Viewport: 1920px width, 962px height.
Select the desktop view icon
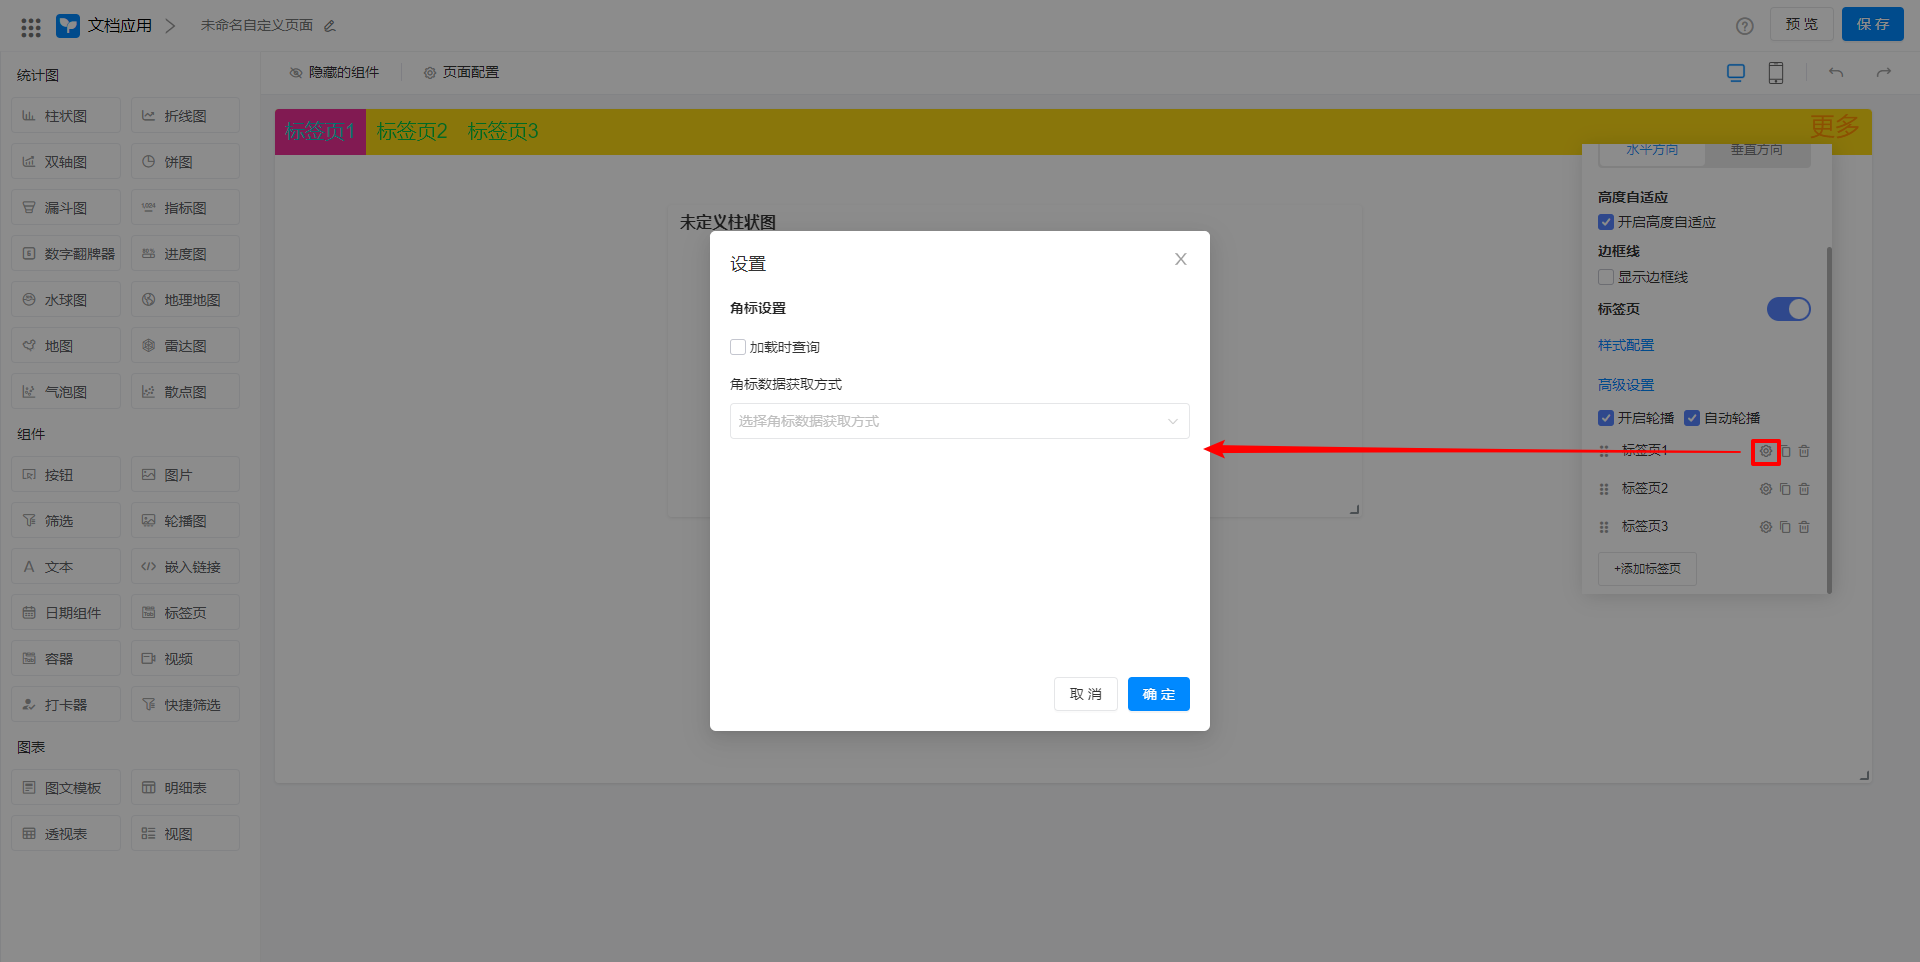(x=1736, y=73)
